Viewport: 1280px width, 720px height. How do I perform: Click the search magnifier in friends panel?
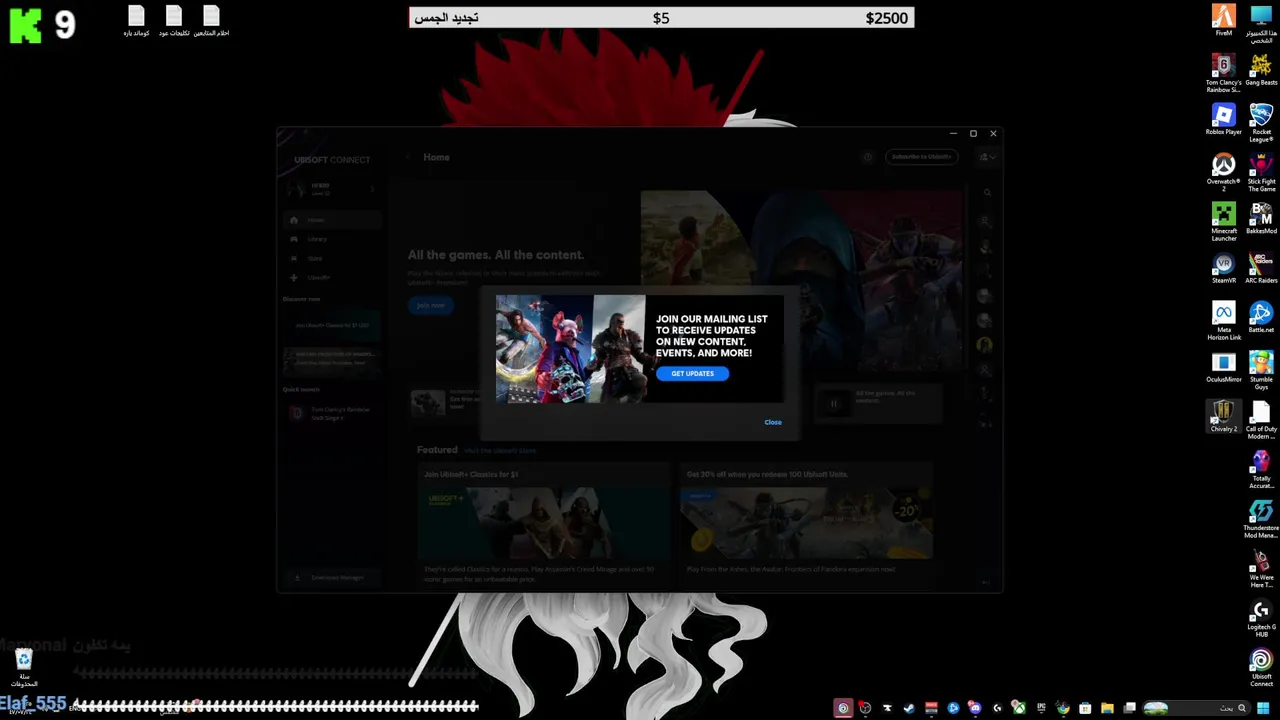pos(986,193)
